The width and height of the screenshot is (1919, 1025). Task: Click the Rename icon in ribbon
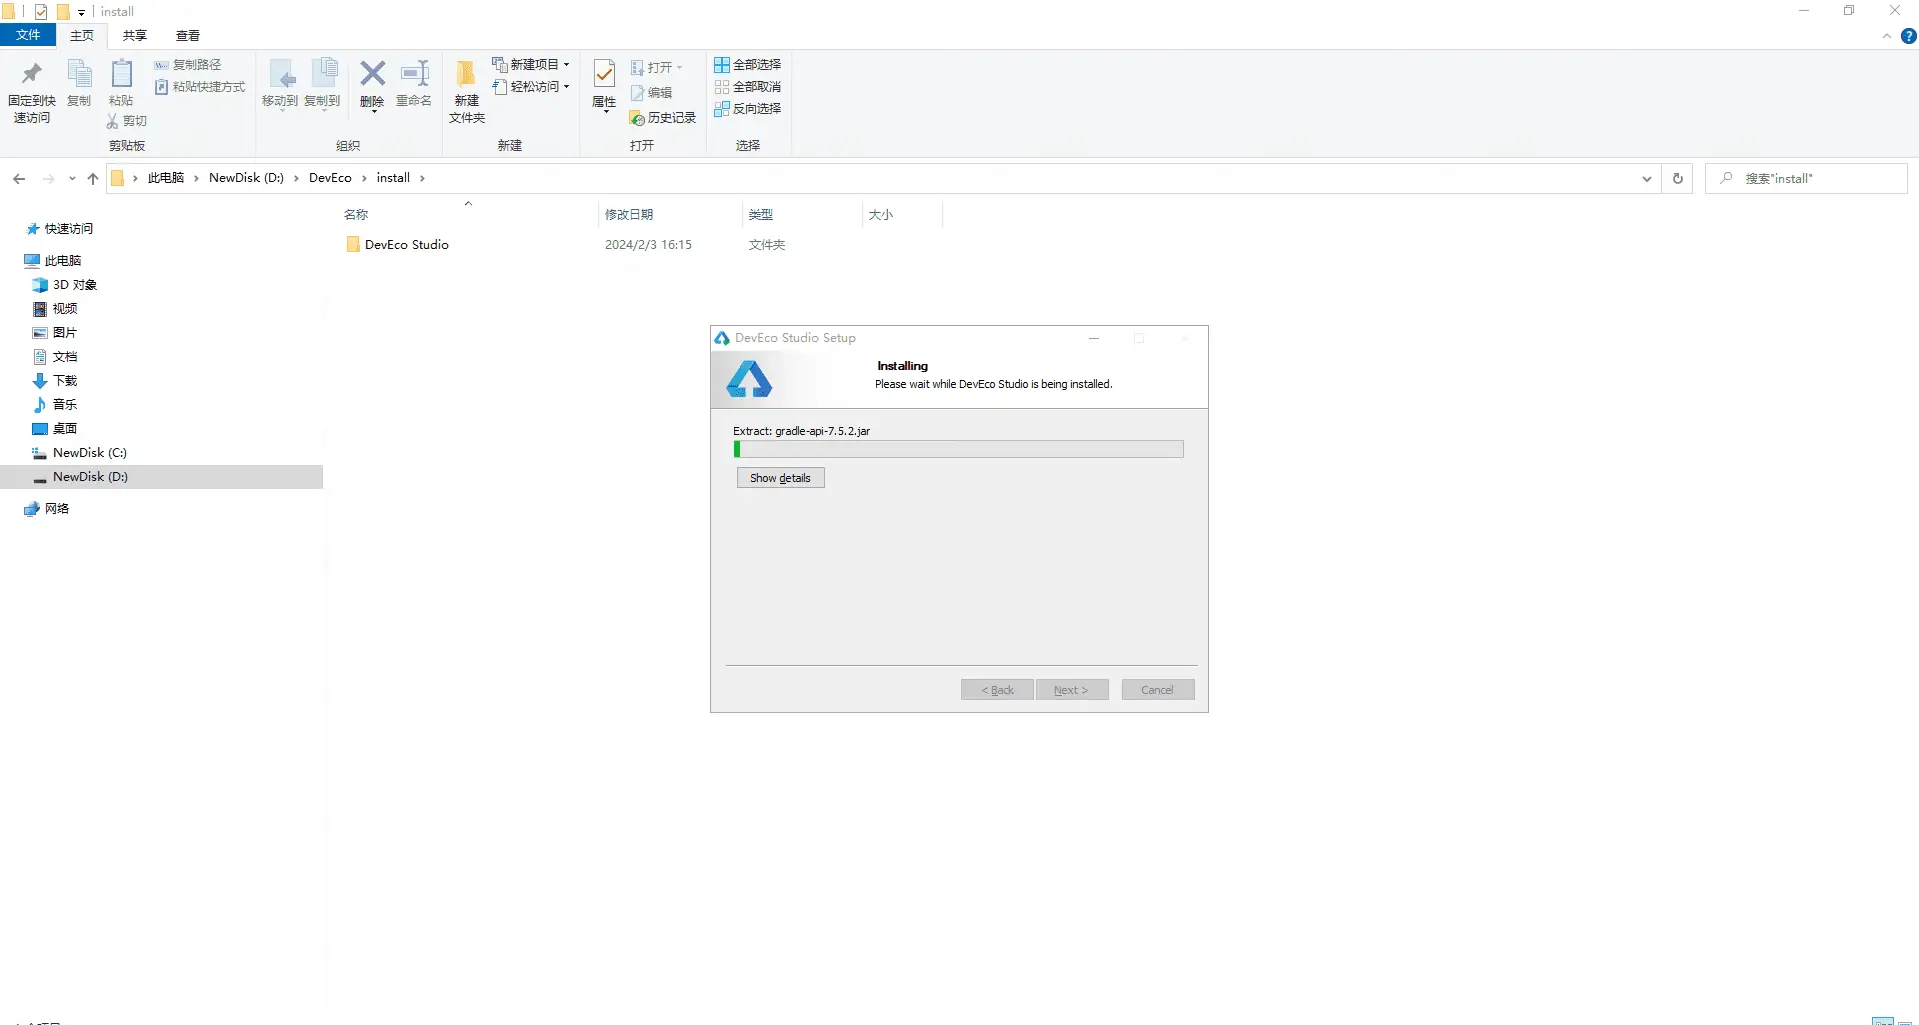coord(414,75)
